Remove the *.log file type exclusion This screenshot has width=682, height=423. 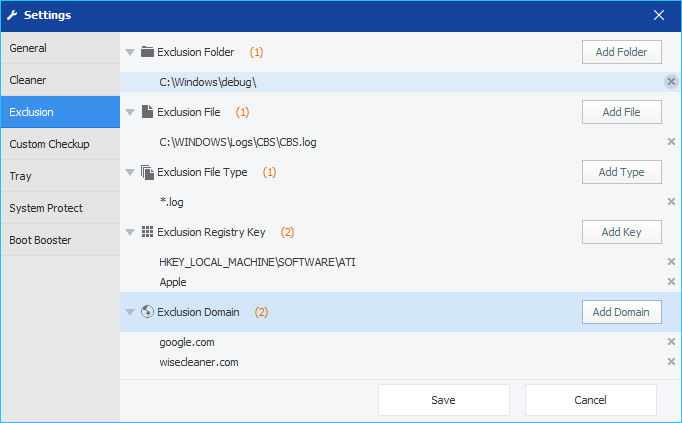(671, 202)
